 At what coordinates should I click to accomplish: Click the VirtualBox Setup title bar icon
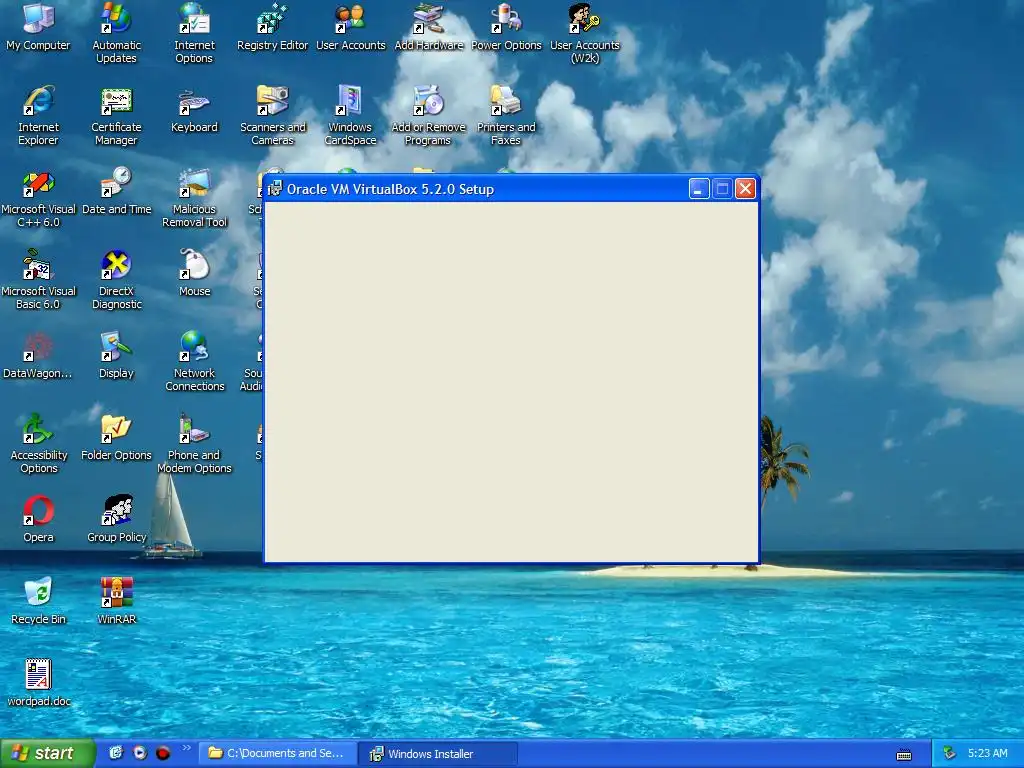point(275,189)
